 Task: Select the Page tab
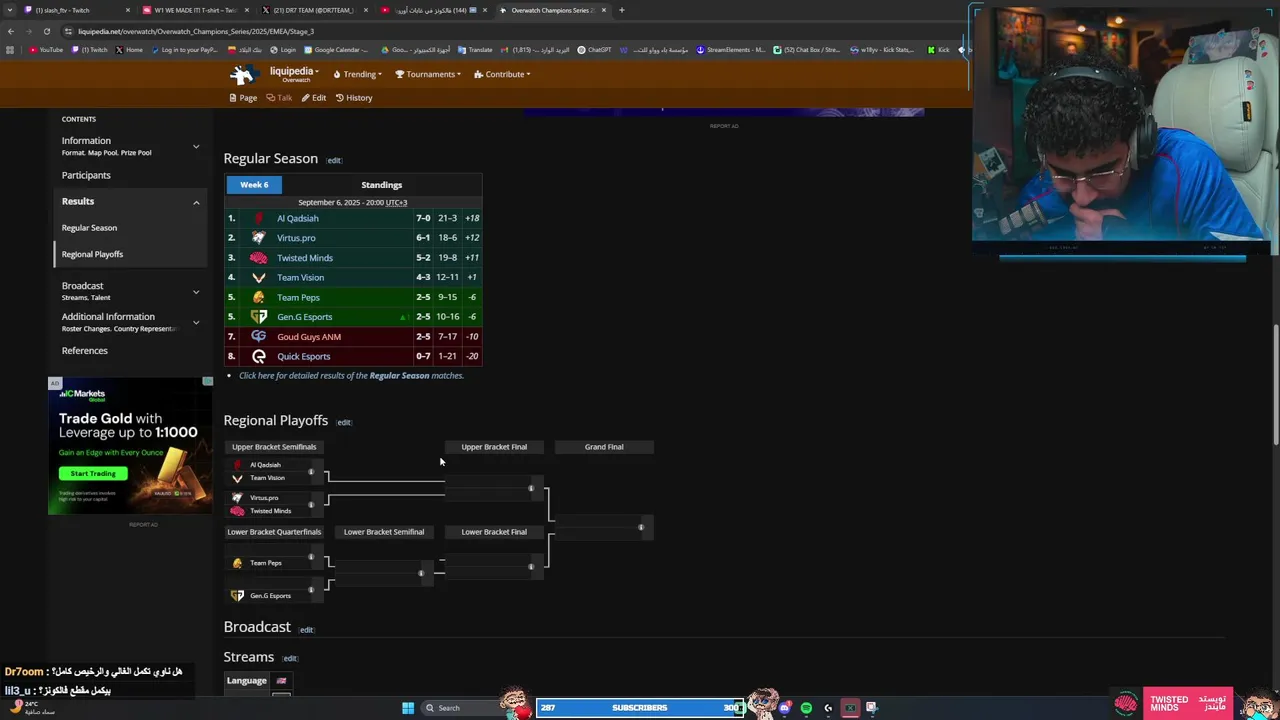point(243,98)
